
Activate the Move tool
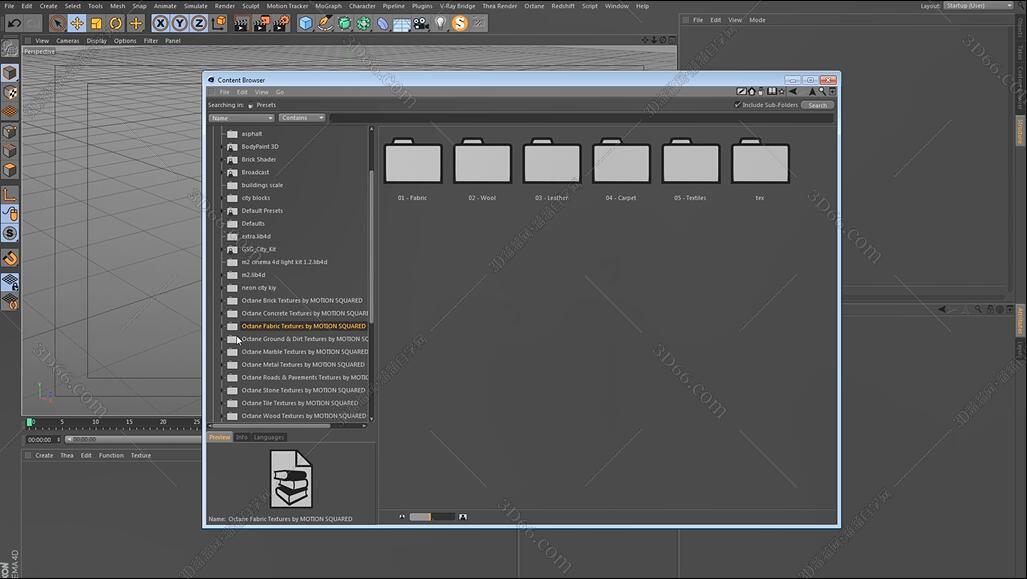(x=77, y=24)
